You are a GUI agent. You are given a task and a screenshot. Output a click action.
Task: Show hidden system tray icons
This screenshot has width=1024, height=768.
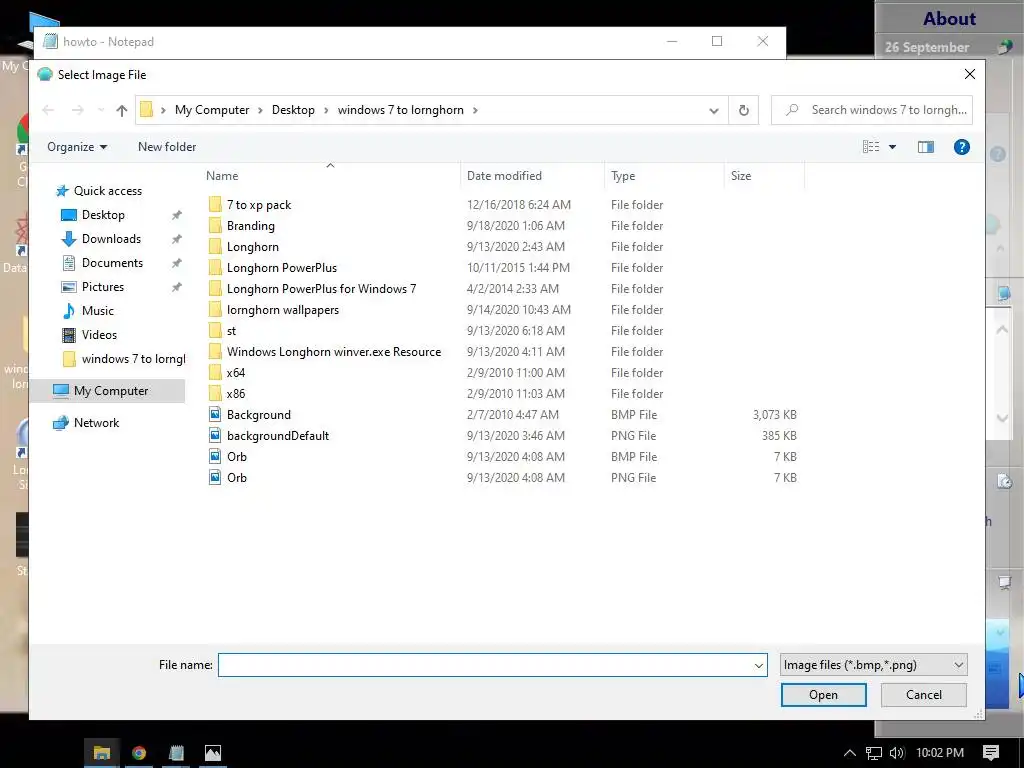[850, 753]
